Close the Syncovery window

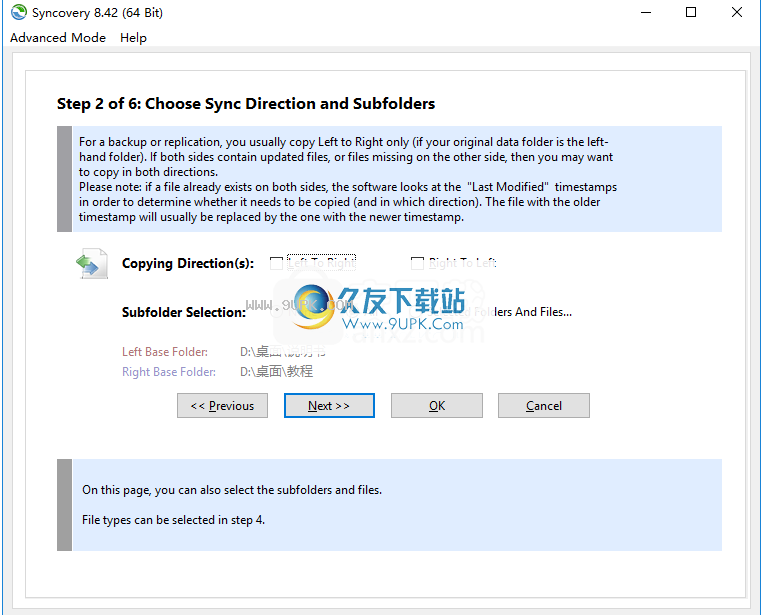click(737, 12)
